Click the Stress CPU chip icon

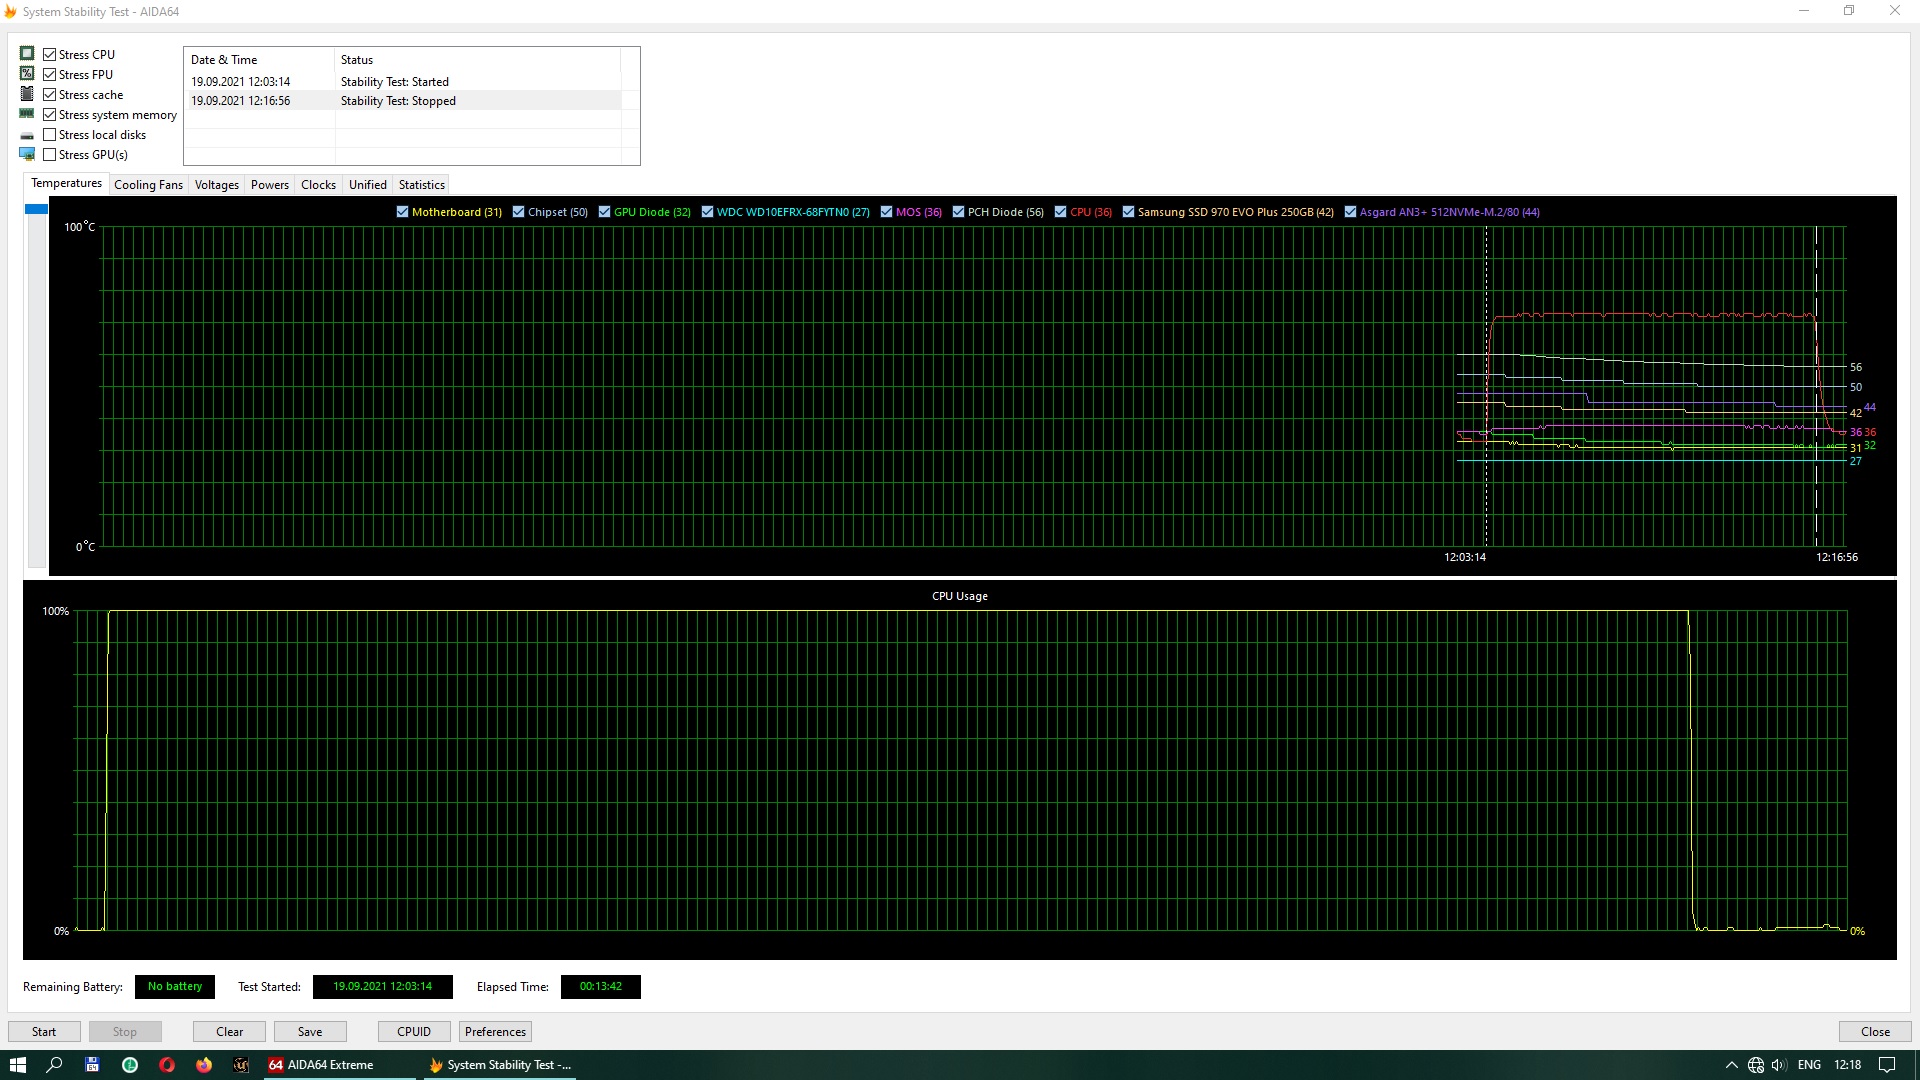[x=27, y=54]
